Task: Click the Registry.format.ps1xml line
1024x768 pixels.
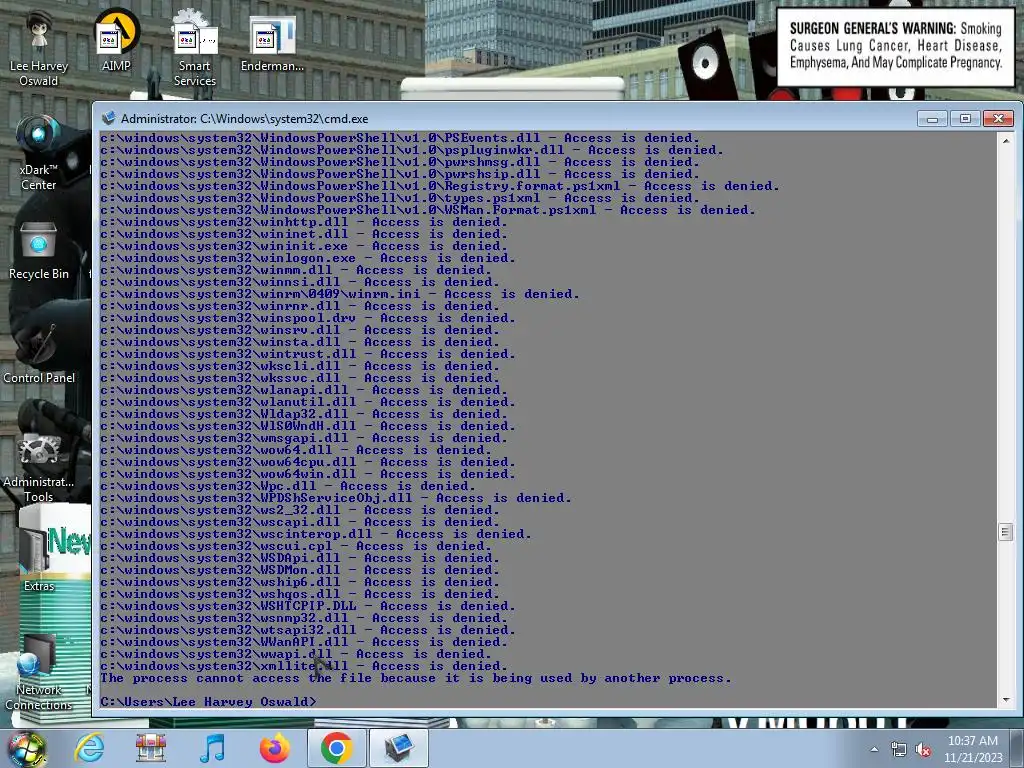Action: click(440, 186)
